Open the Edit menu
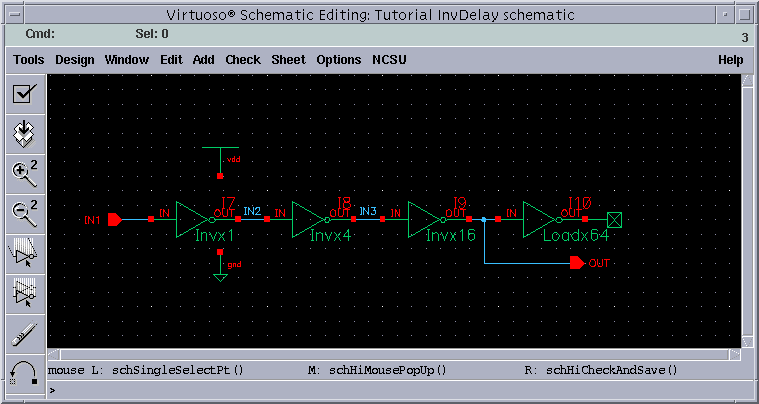This screenshot has width=759, height=404. 171,60
